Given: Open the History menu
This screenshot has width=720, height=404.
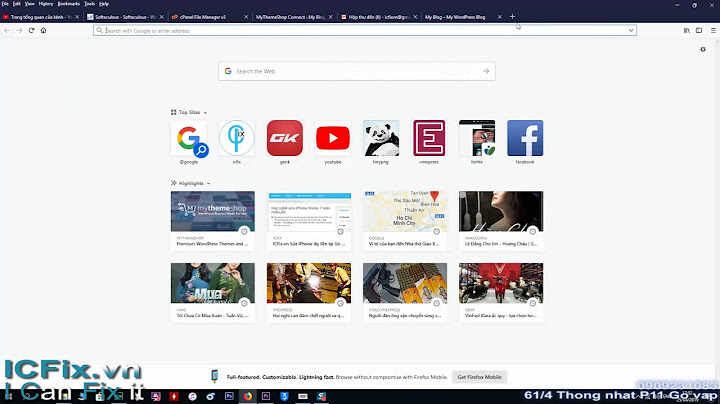Looking at the screenshot, I should pos(46,4).
